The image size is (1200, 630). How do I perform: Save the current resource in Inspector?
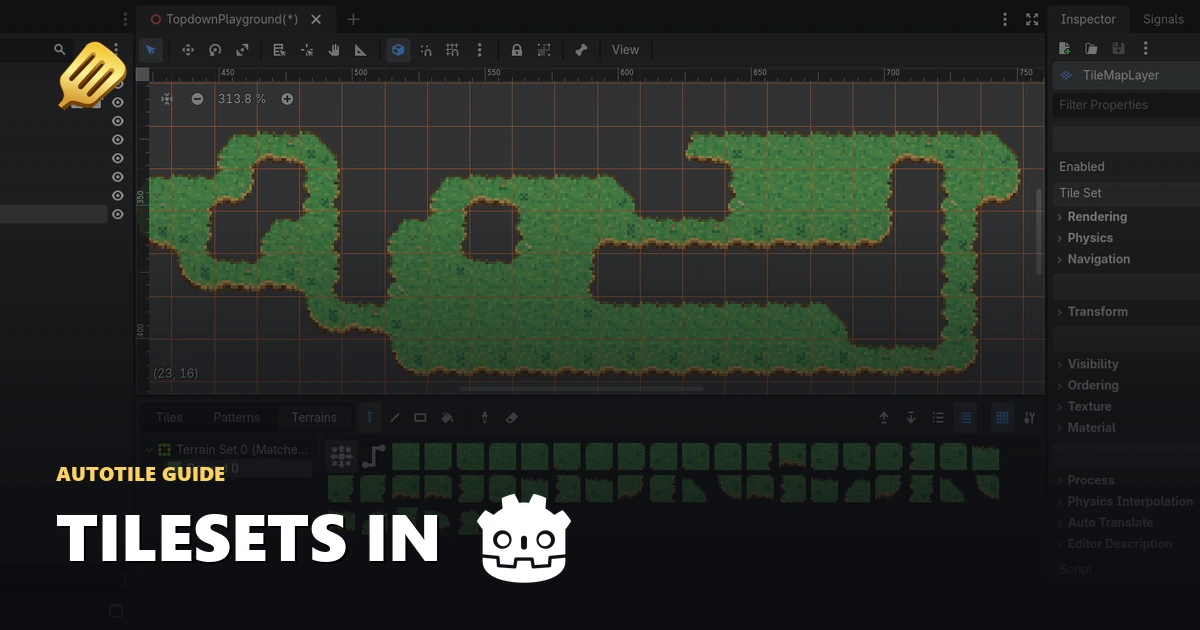tap(1118, 48)
